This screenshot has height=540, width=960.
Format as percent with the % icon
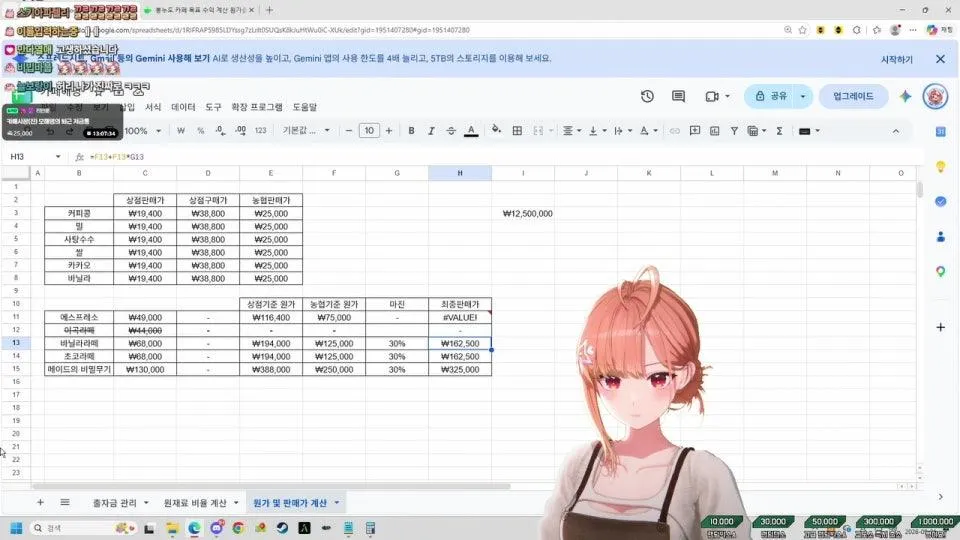pos(200,131)
